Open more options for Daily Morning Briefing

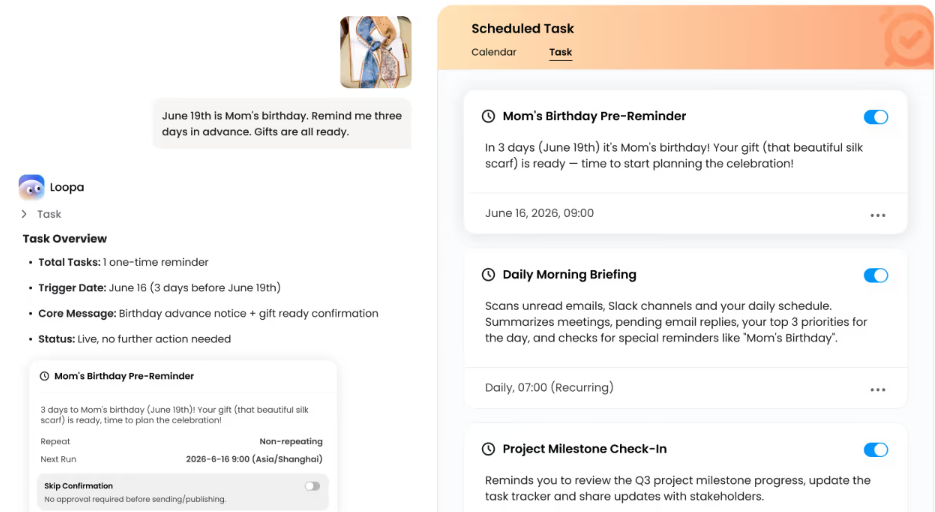click(x=878, y=390)
